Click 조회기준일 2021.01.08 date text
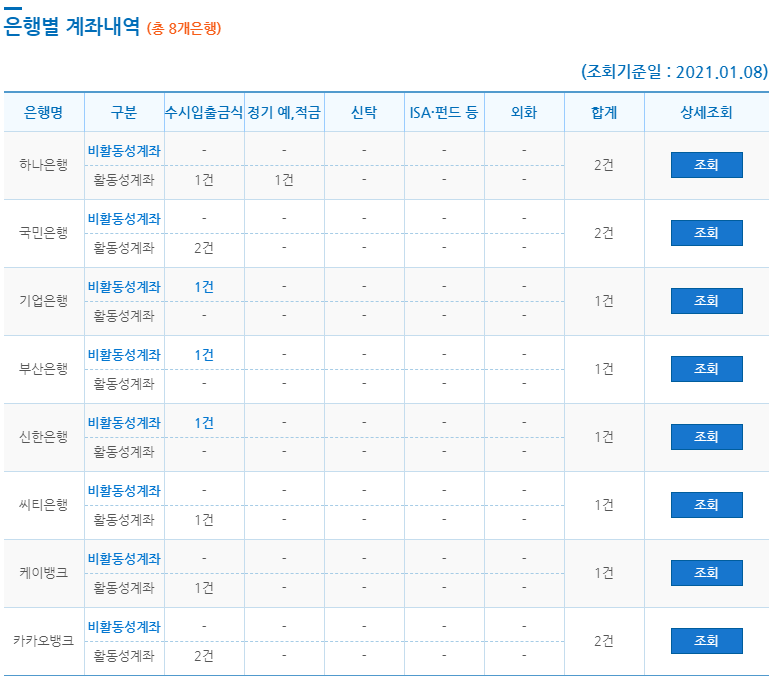The height and width of the screenshot is (677, 771). pyautogui.click(x=674, y=72)
